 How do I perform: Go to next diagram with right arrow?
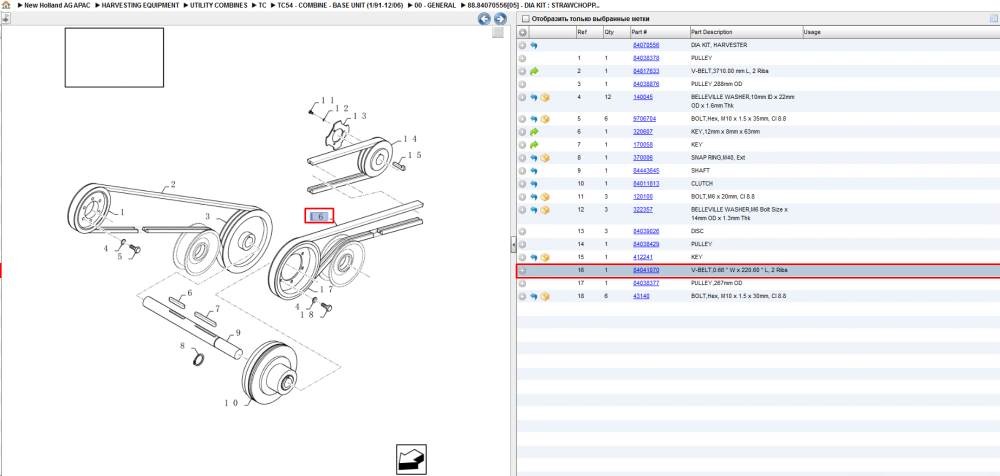click(501, 19)
